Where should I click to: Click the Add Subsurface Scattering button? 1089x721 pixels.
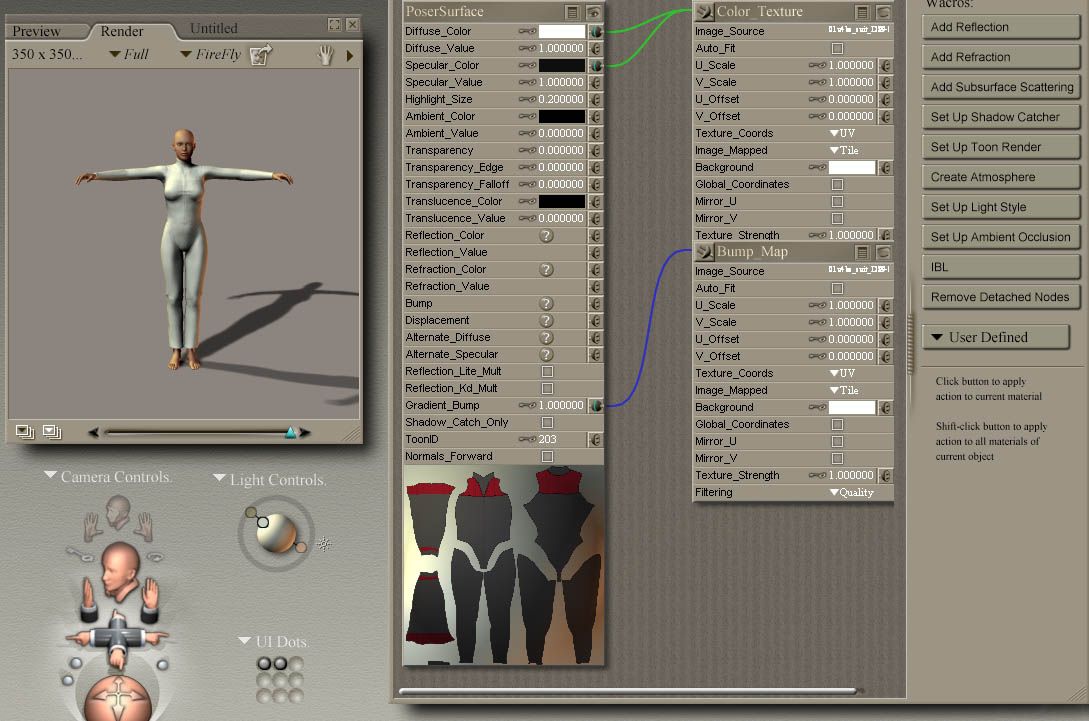coord(1001,87)
